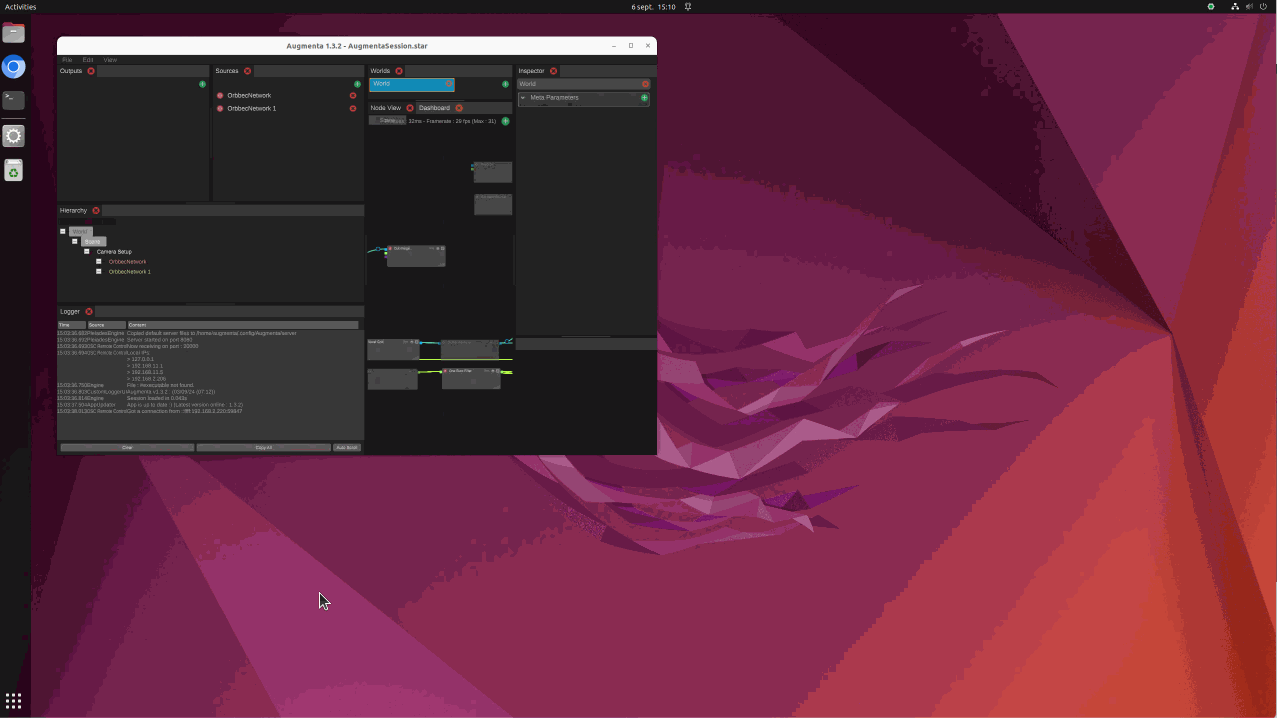Click the Time column header in Logger
1277x718 pixels.
click(x=72, y=325)
